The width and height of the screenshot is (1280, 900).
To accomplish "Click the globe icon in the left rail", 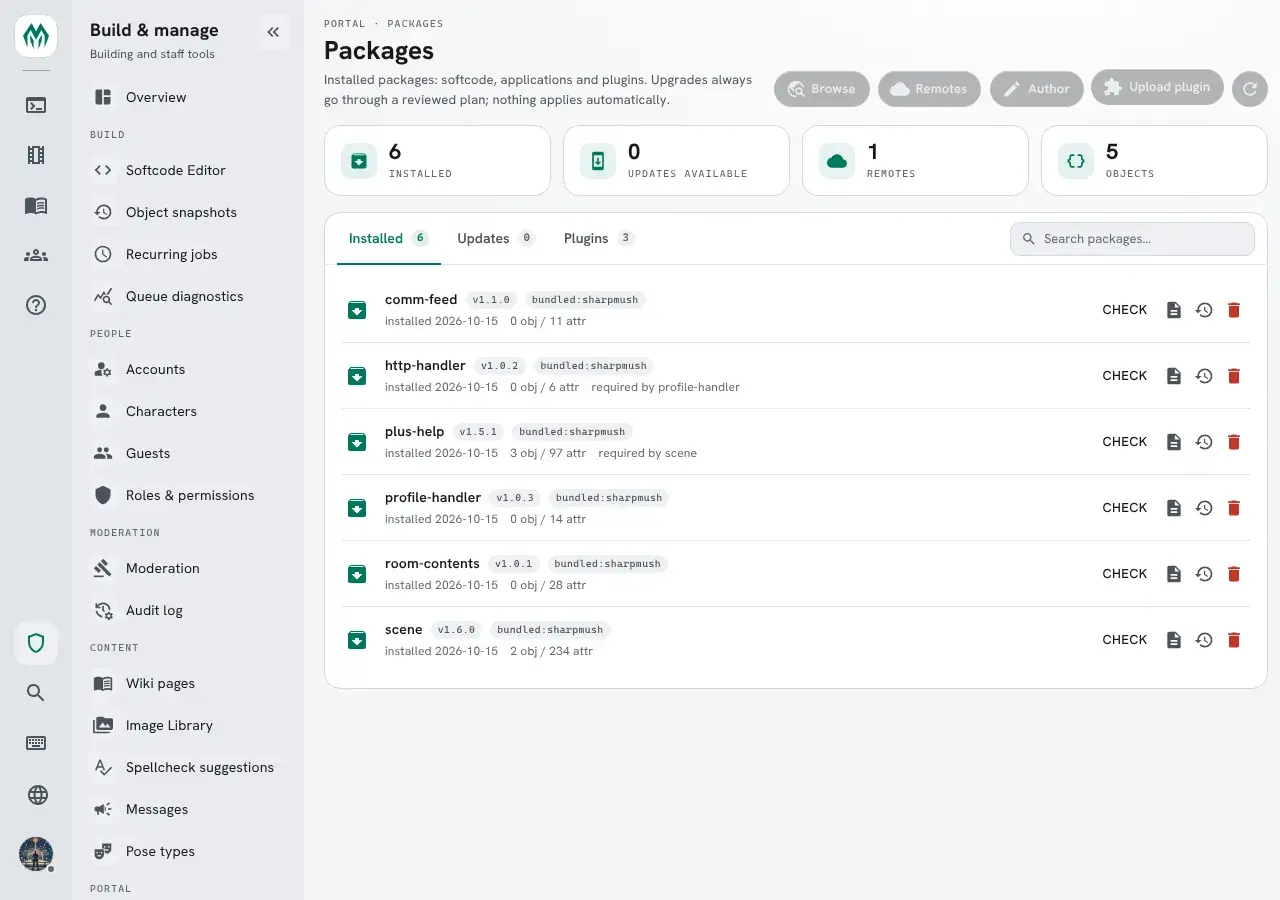I will pos(37,795).
